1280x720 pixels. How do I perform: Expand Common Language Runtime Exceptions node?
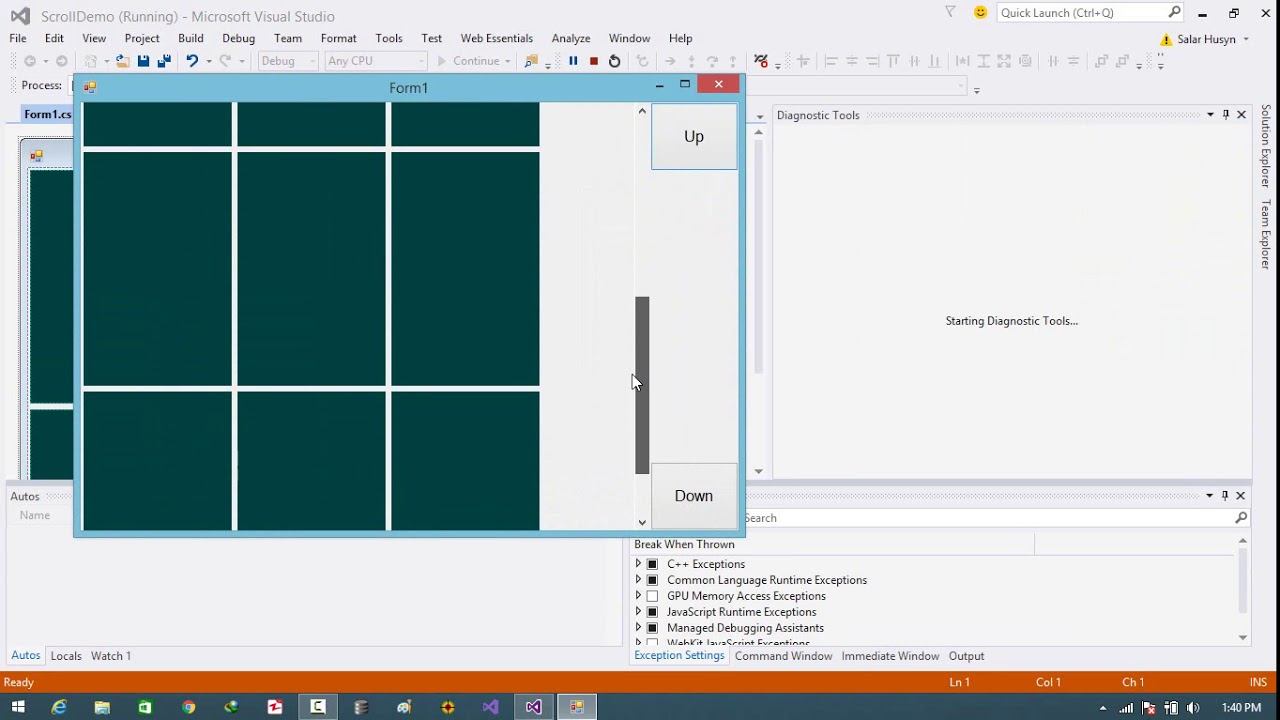tap(638, 580)
